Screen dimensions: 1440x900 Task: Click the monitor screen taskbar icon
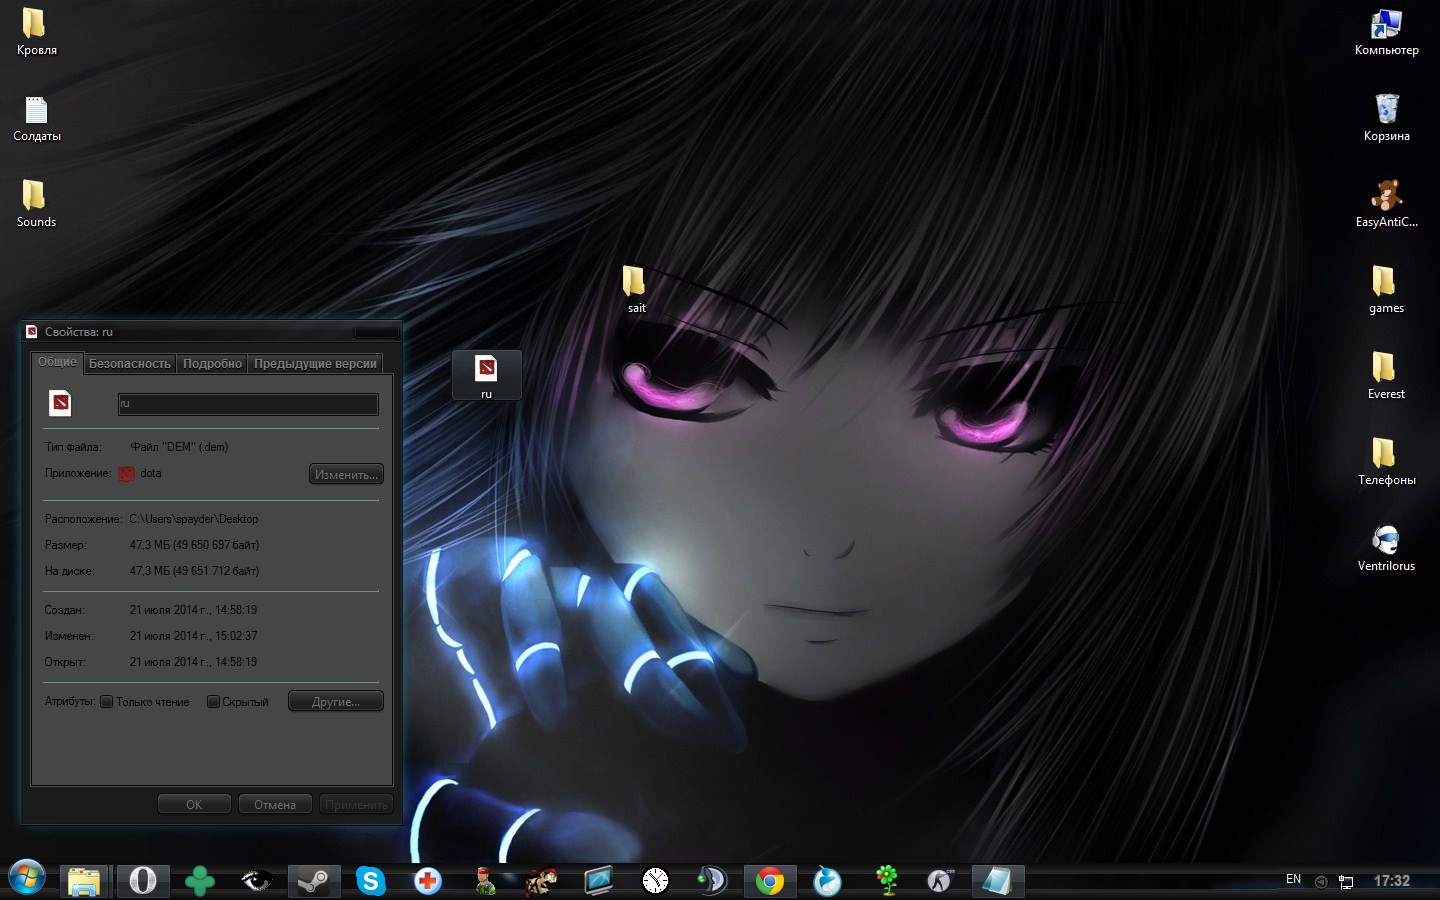(598, 881)
